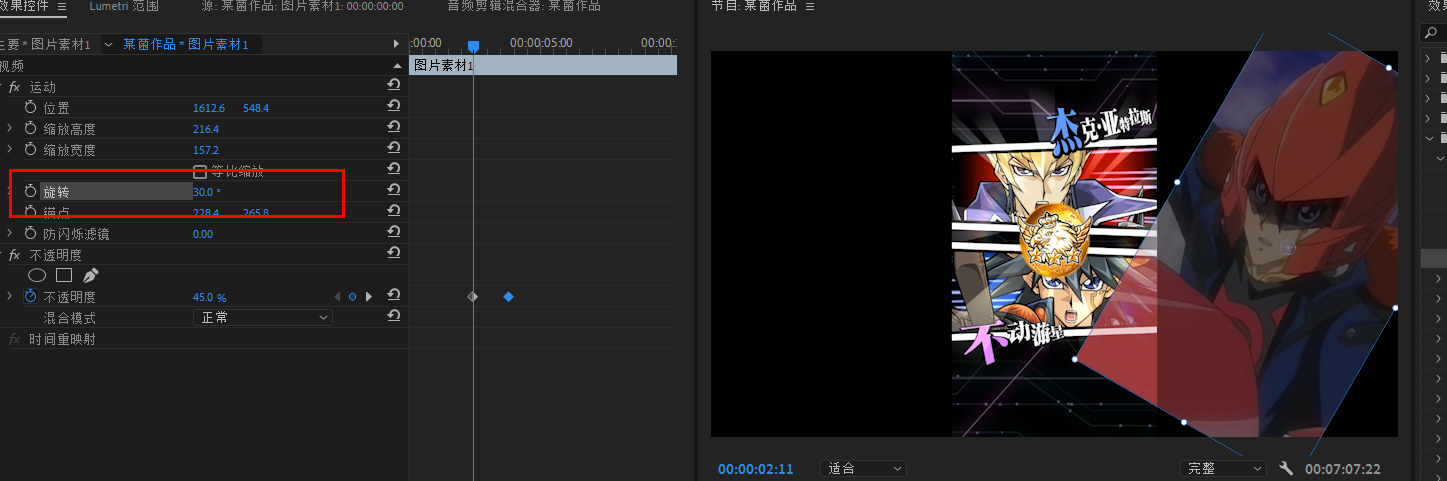Toggle animation stopwatch for 防闪烁滤镜
Image resolution: width=1447 pixels, height=481 pixels.
click(30, 233)
